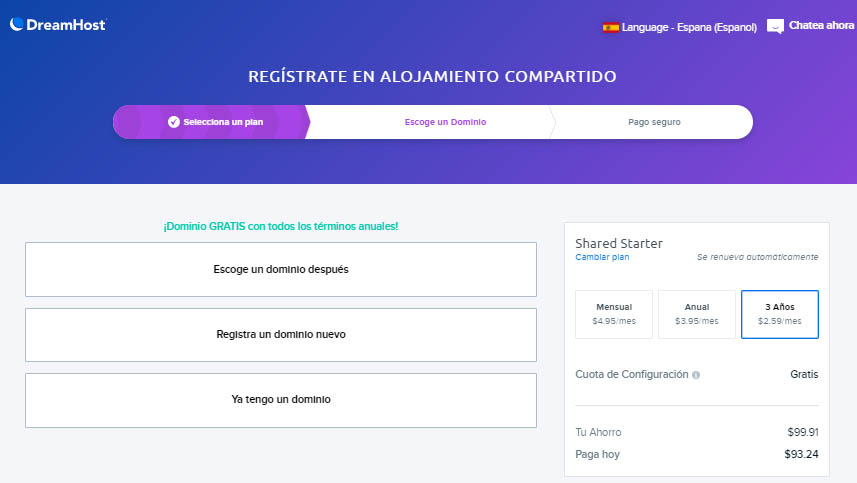Click the info icon beside Cuota de Configuración
857x483 pixels.
point(696,375)
